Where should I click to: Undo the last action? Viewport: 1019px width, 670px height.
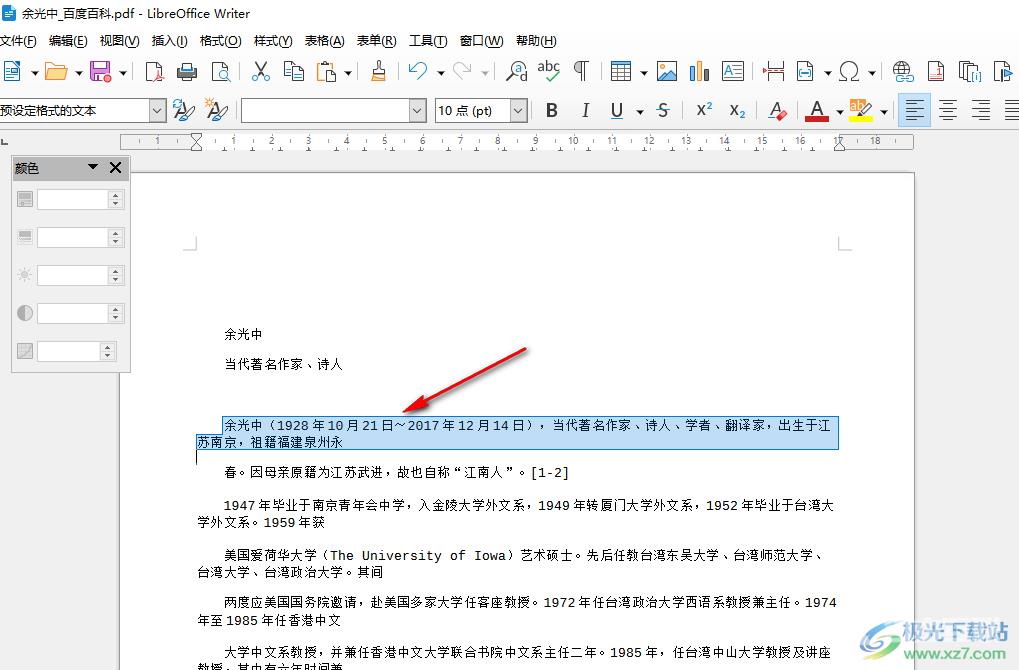(418, 71)
